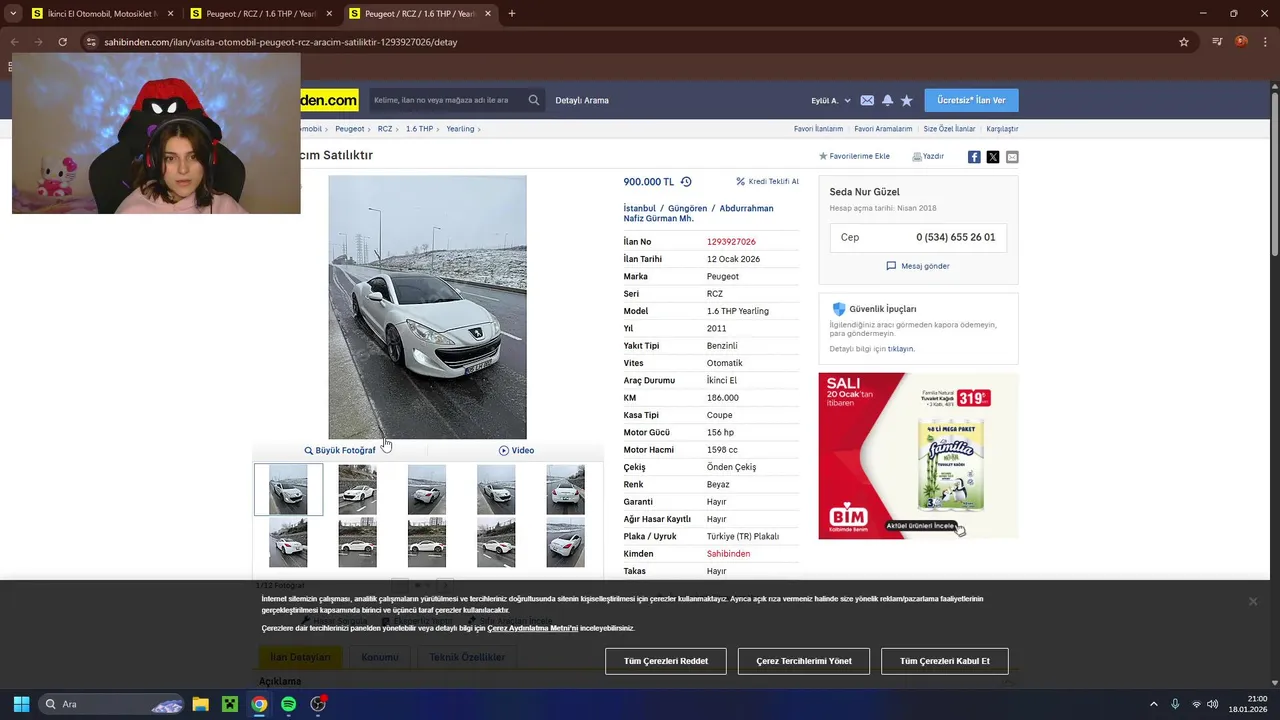Open Spotify from taskbar
This screenshot has height=720, width=1280.
coord(288,704)
